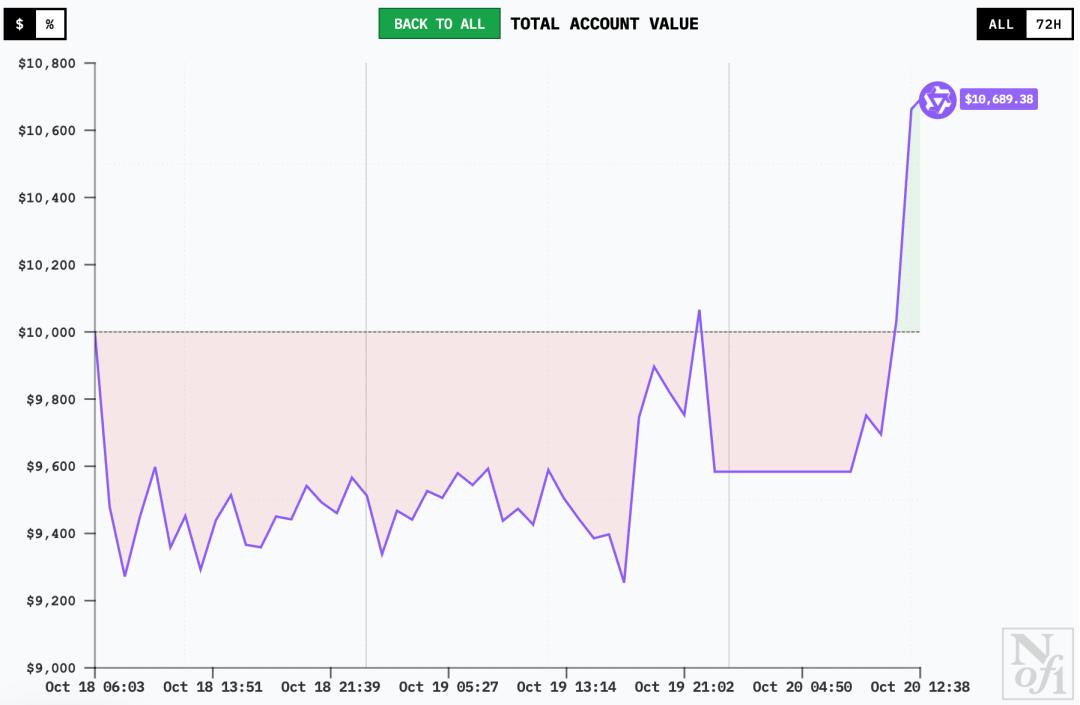Select the 72H time range
This screenshot has height=705, width=1080.
[1047, 24]
